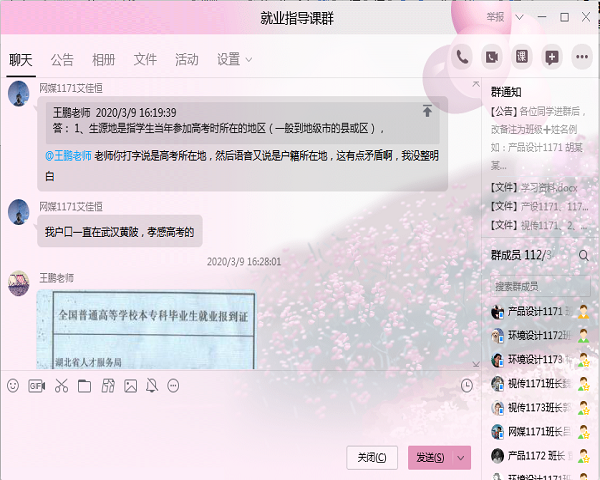This screenshot has height=480, width=600.
Task: Open the employment certificate image thumbnail
Action: (x=146, y=330)
